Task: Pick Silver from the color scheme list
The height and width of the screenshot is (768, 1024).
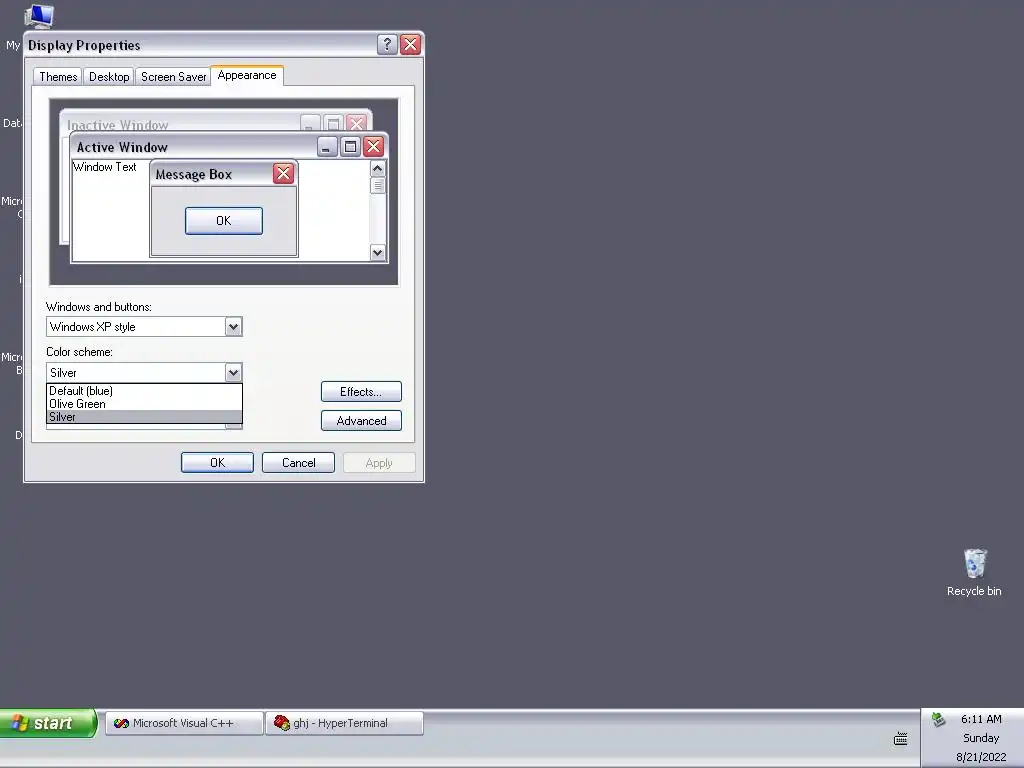Action: tap(144, 417)
